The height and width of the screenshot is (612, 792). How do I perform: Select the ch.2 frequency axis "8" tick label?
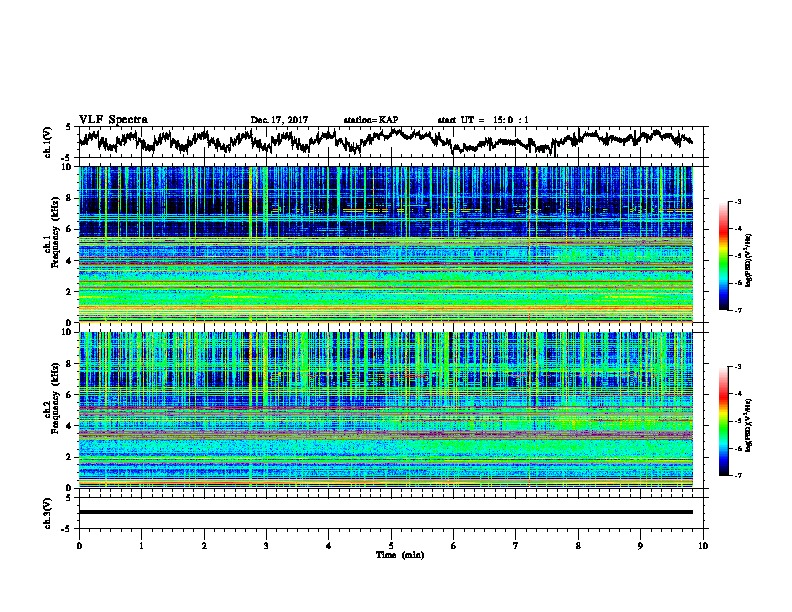pos(70,364)
